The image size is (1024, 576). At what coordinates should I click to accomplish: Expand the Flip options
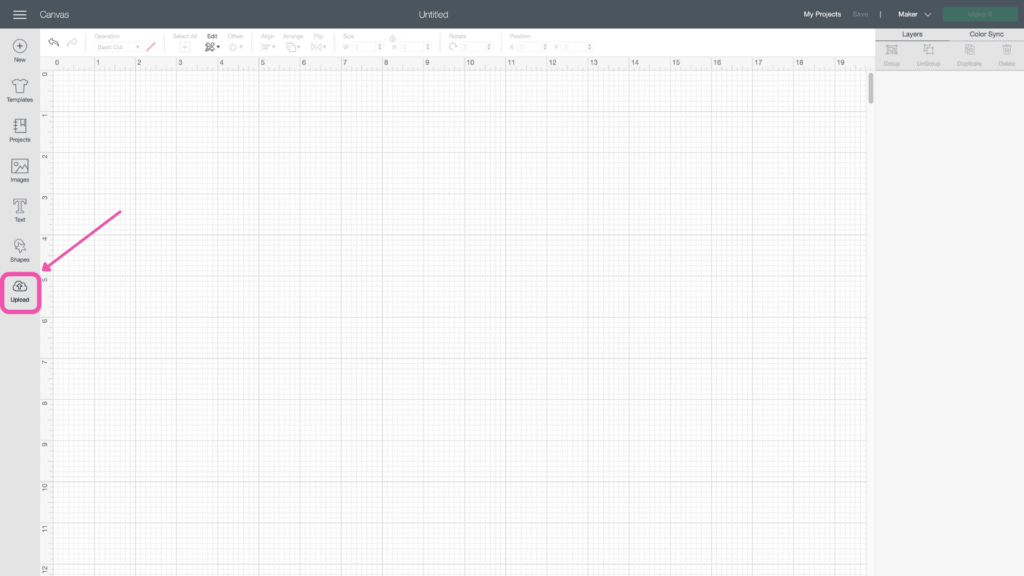coord(318,47)
